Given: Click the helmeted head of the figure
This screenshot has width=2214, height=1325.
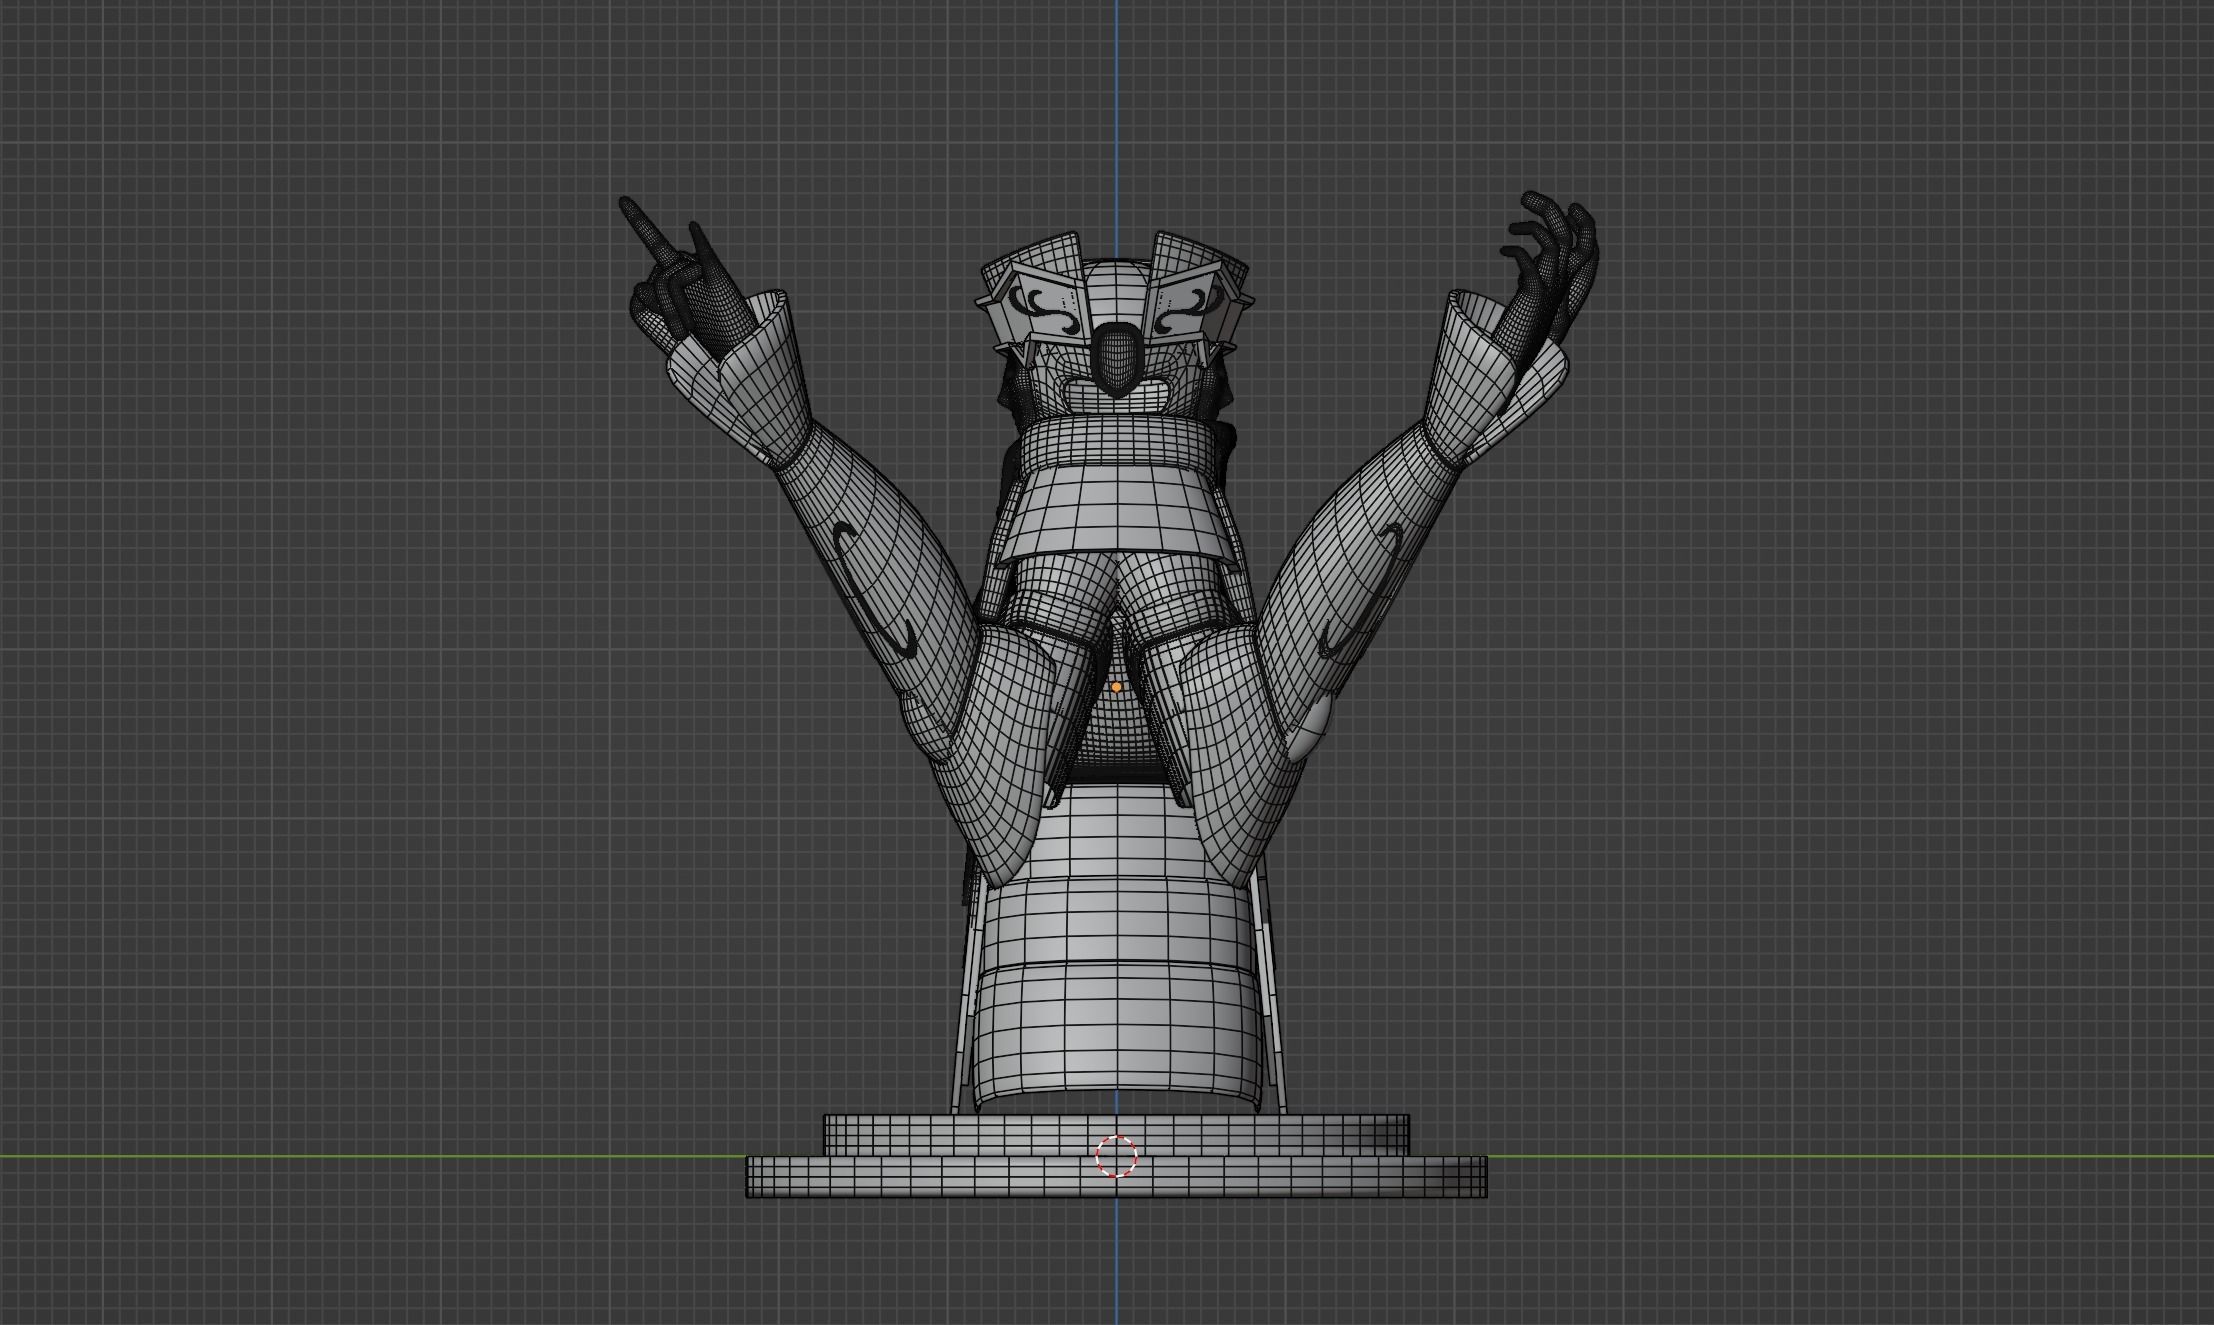Looking at the screenshot, I should (x=1115, y=325).
